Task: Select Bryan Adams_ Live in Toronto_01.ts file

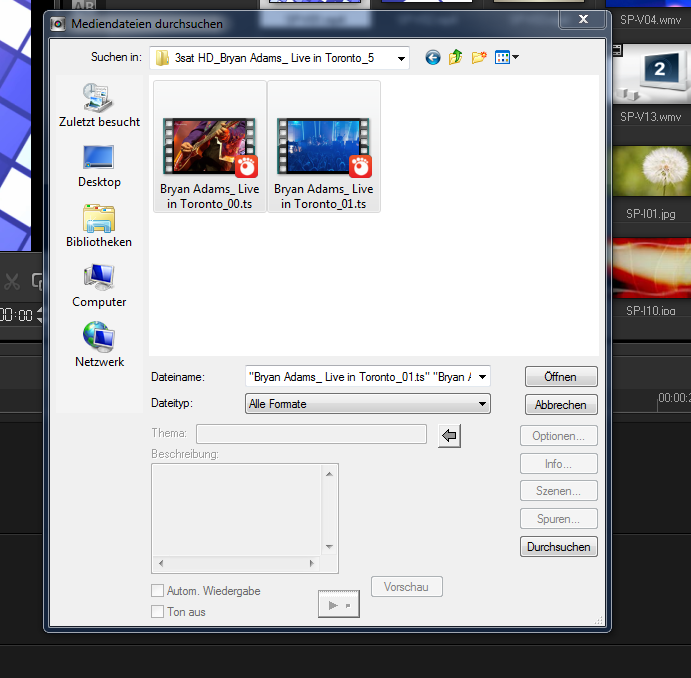Action: click(x=324, y=147)
